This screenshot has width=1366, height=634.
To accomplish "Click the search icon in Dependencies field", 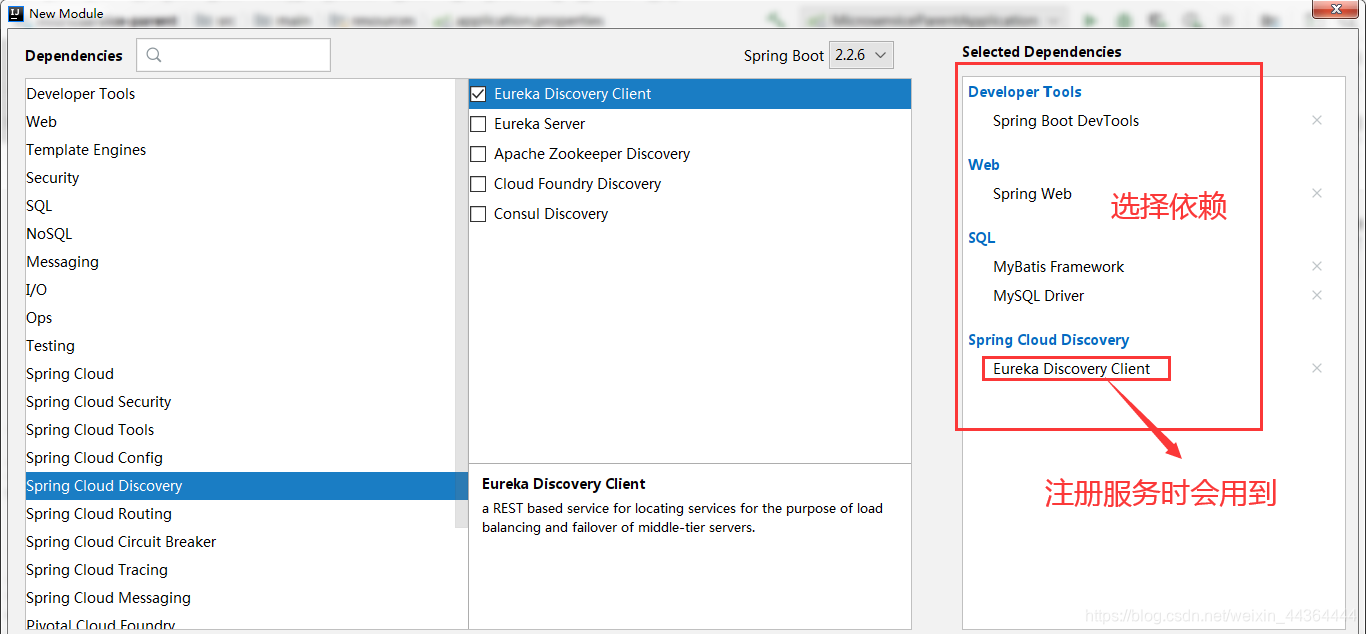I will 154,55.
